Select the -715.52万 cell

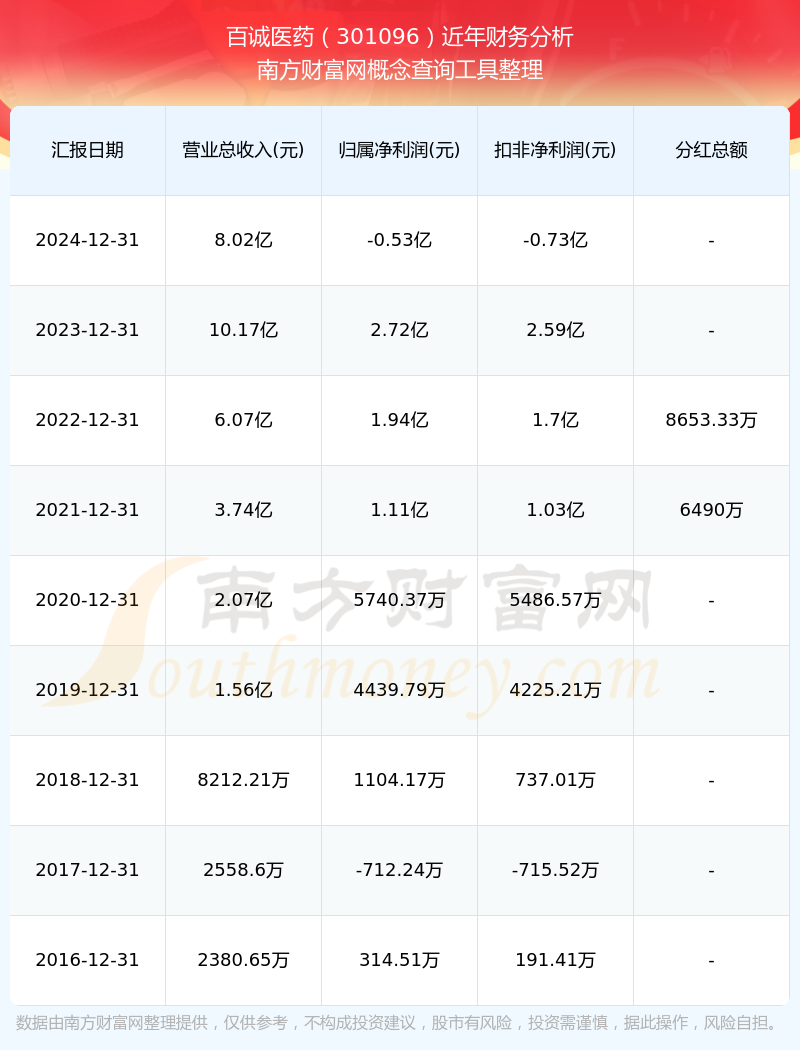tap(556, 871)
